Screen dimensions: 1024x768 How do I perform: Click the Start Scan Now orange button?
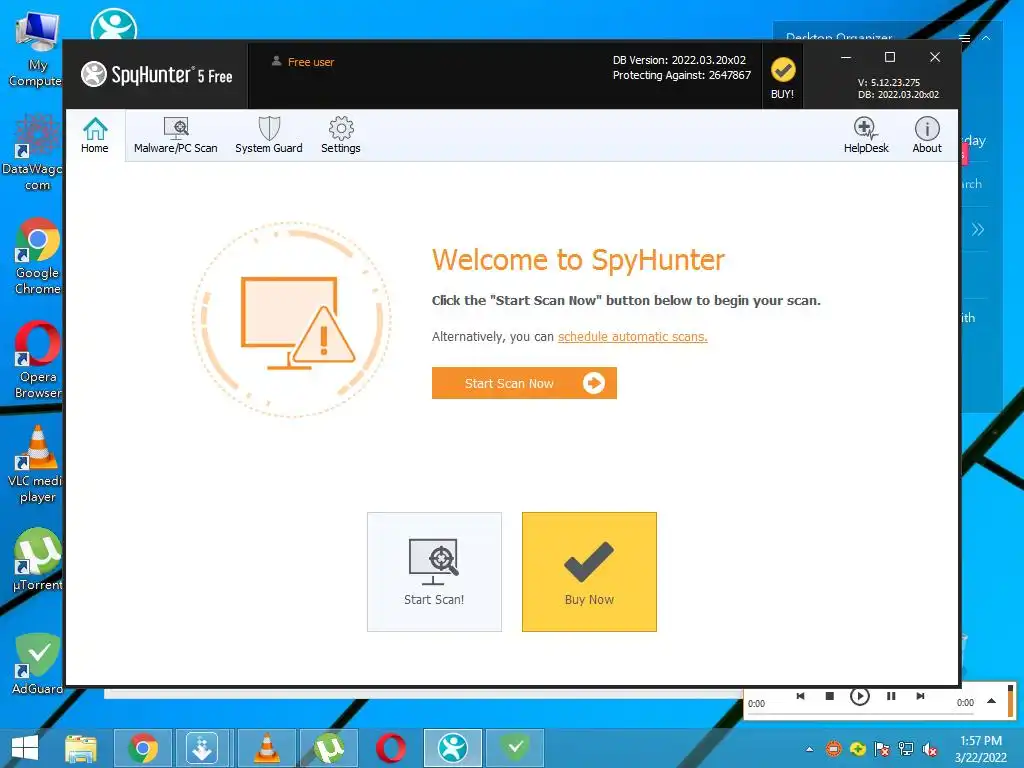(524, 383)
